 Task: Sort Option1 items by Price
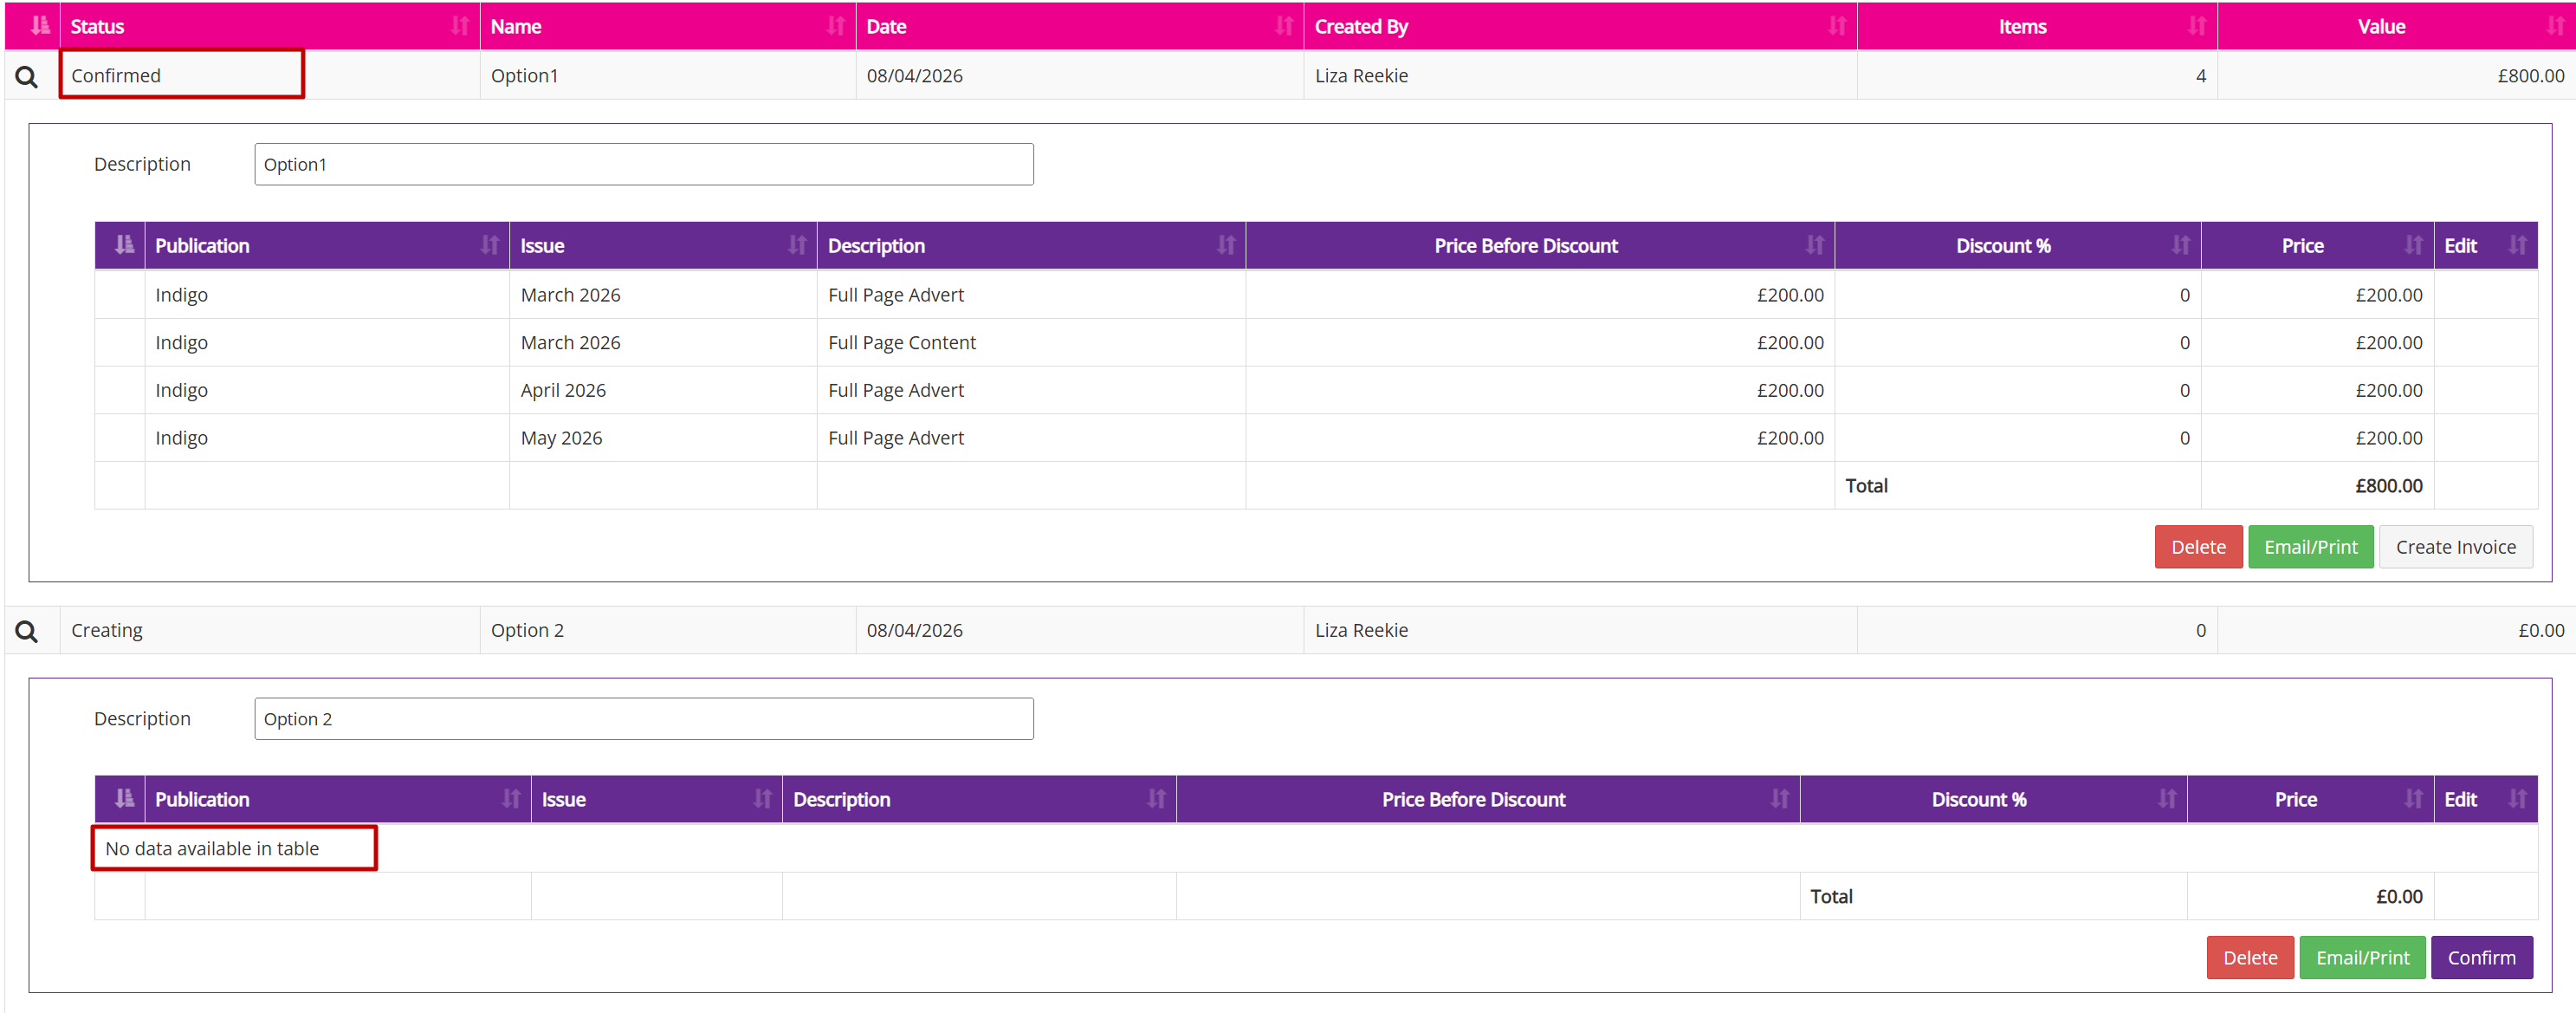(x=2317, y=245)
